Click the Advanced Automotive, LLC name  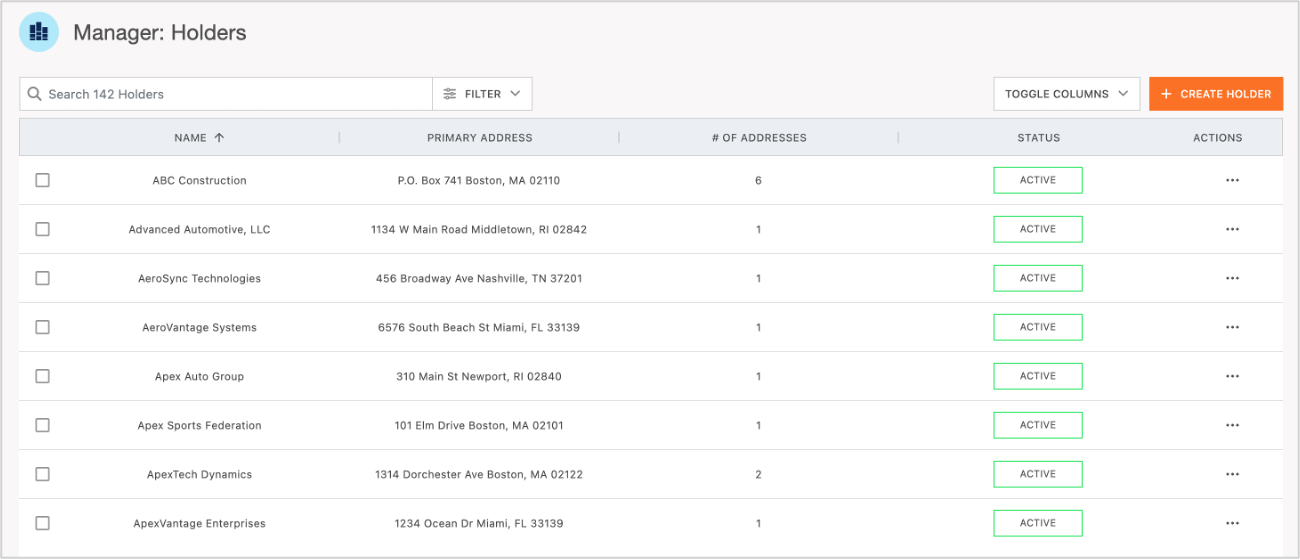tap(199, 230)
